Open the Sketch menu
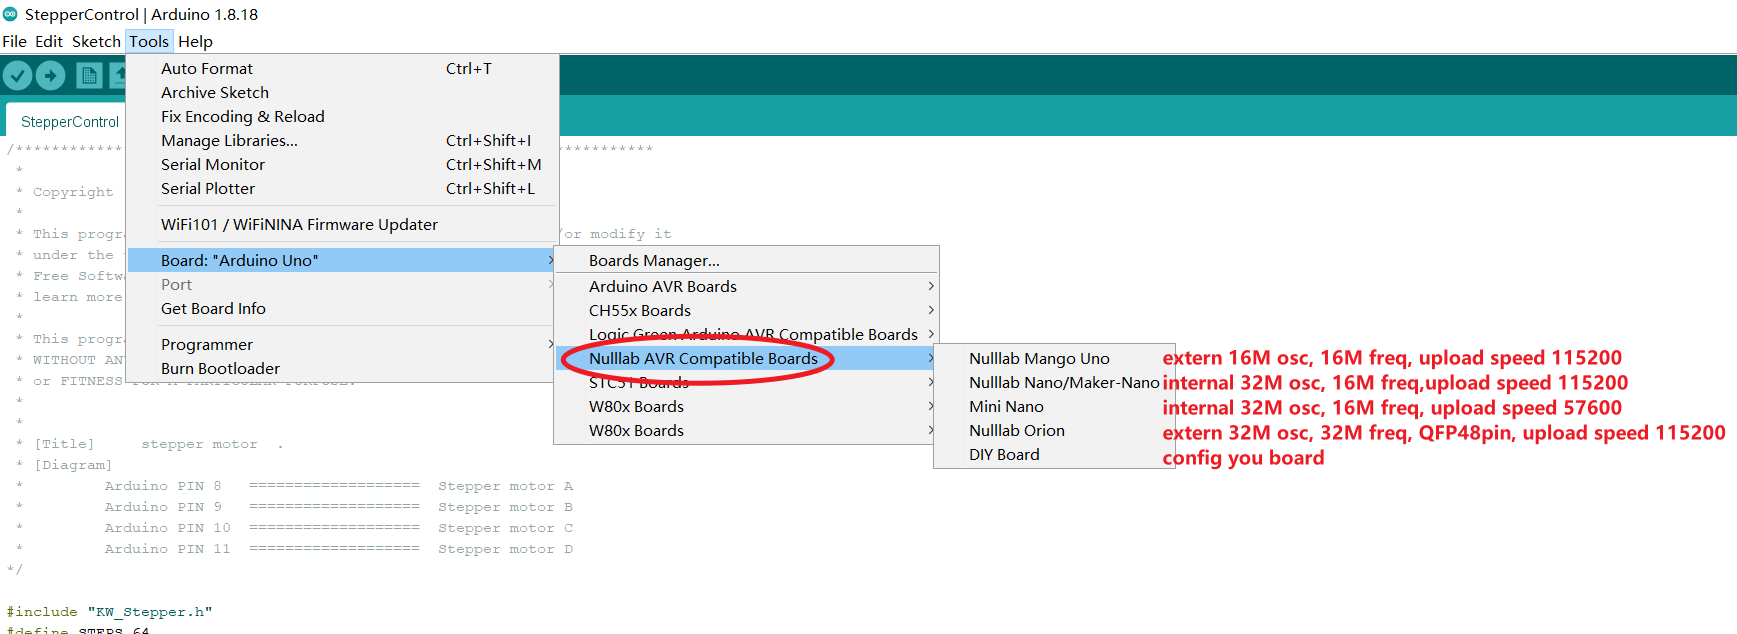Screen dimensions: 1737x634 coord(96,41)
